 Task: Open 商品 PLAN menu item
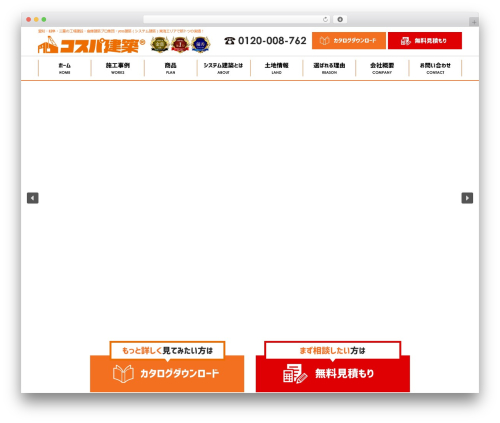pos(171,68)
